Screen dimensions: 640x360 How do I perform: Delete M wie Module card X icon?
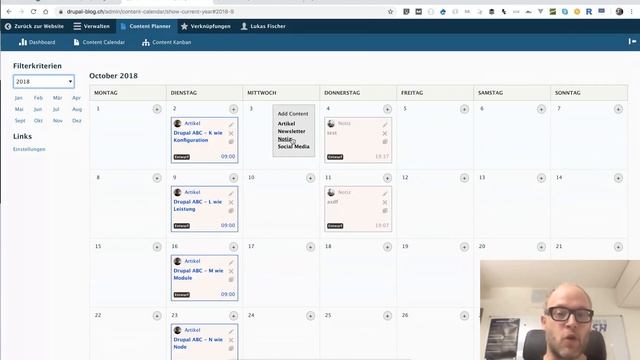pyautogui.click(x=231, y=271)
